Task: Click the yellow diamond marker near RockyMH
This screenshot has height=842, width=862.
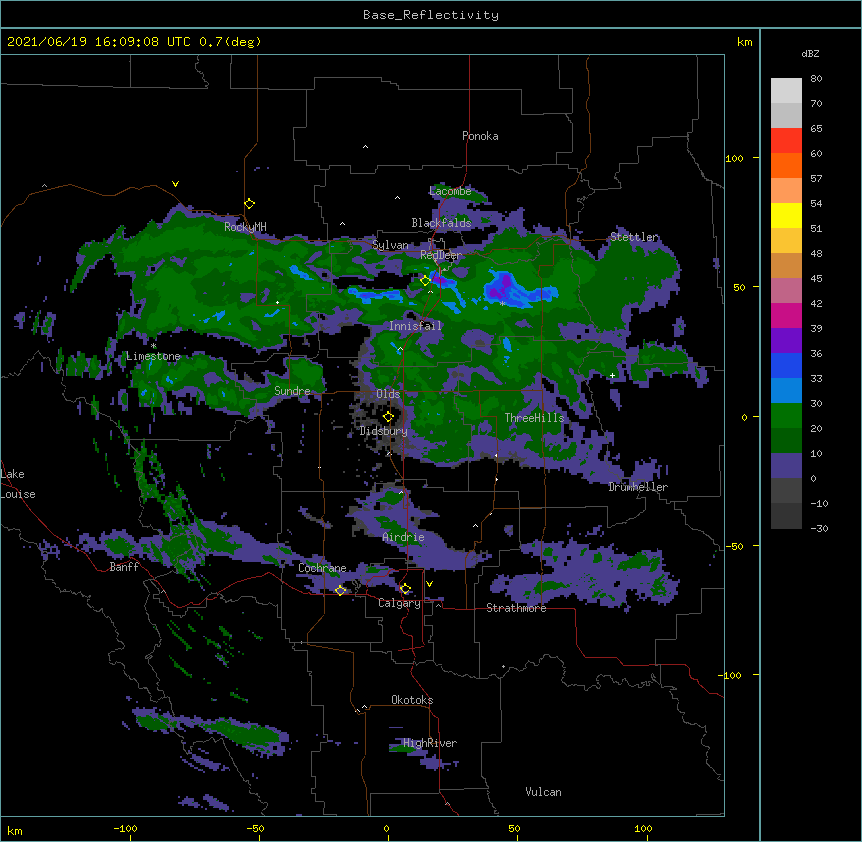Action: tap(250, 204)
